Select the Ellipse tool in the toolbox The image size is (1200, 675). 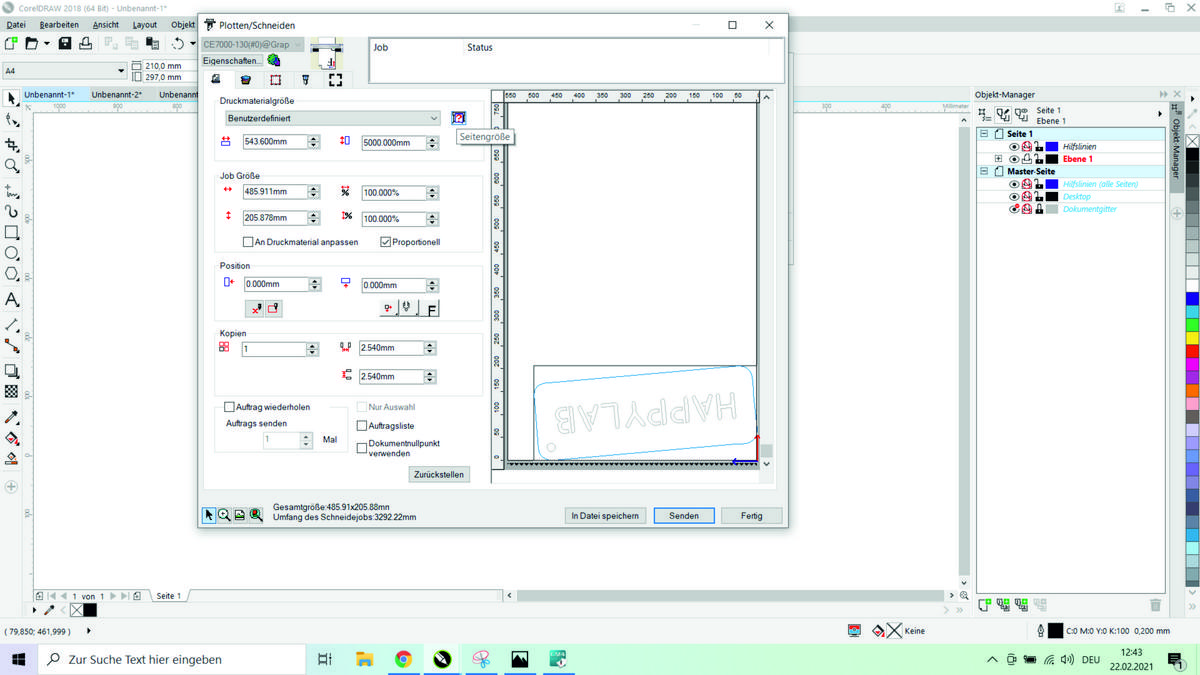pyautogui.click(x=12, y=255)
